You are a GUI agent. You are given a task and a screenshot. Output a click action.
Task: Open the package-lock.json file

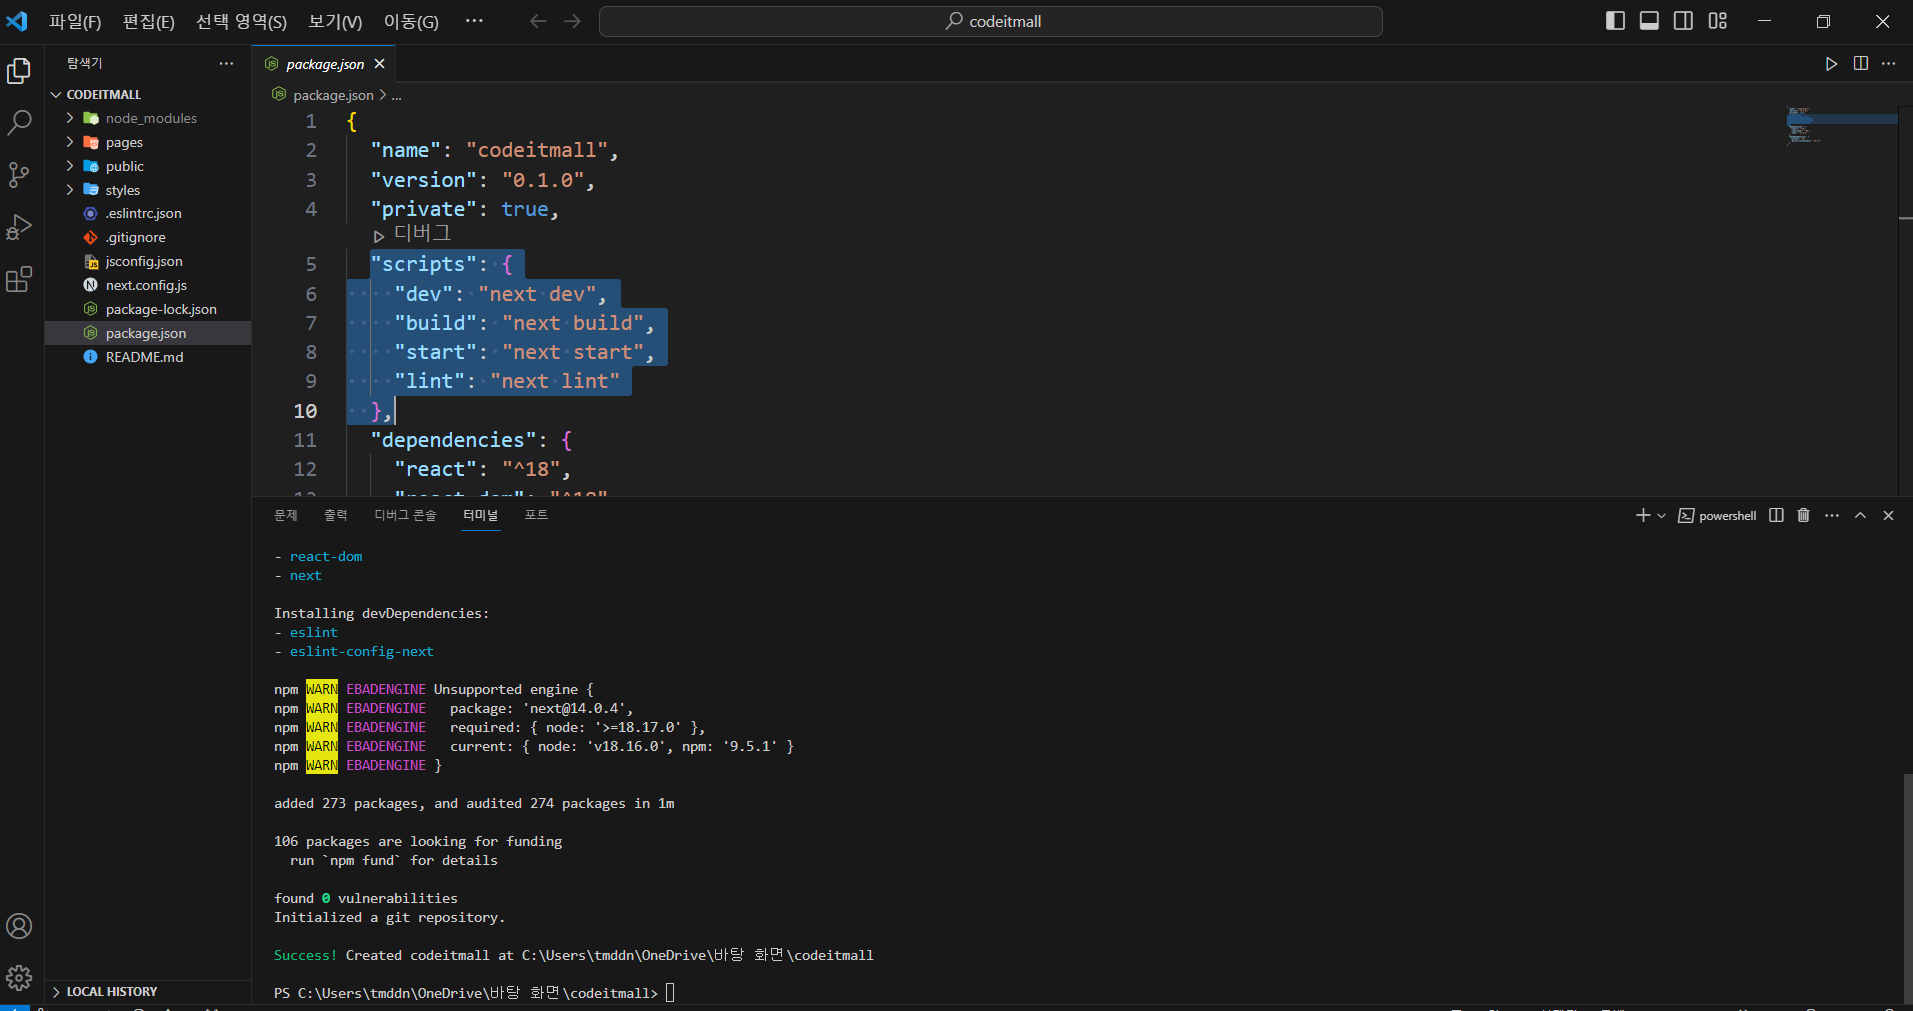tap(148, 309)
